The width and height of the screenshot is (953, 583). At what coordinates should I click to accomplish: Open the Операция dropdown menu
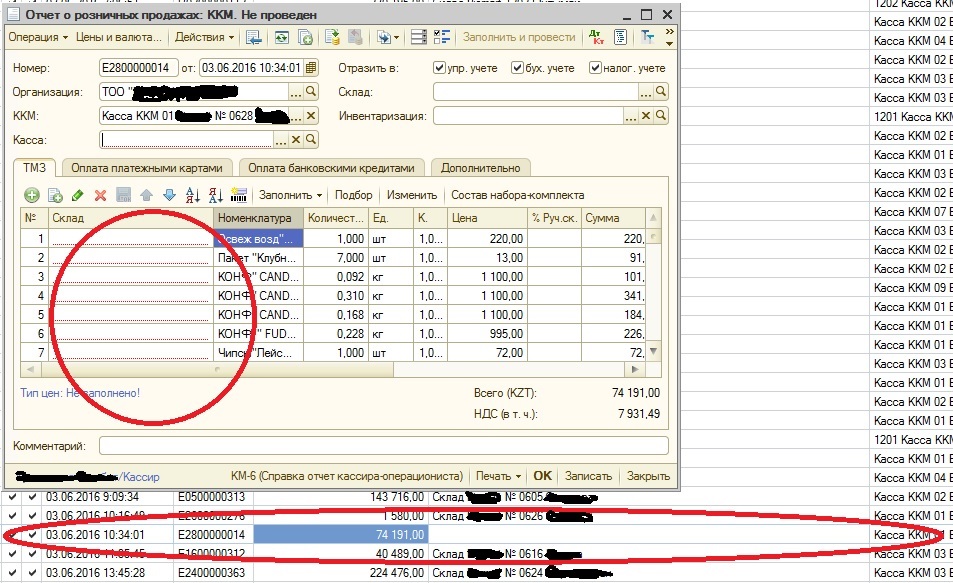point(38,37)
